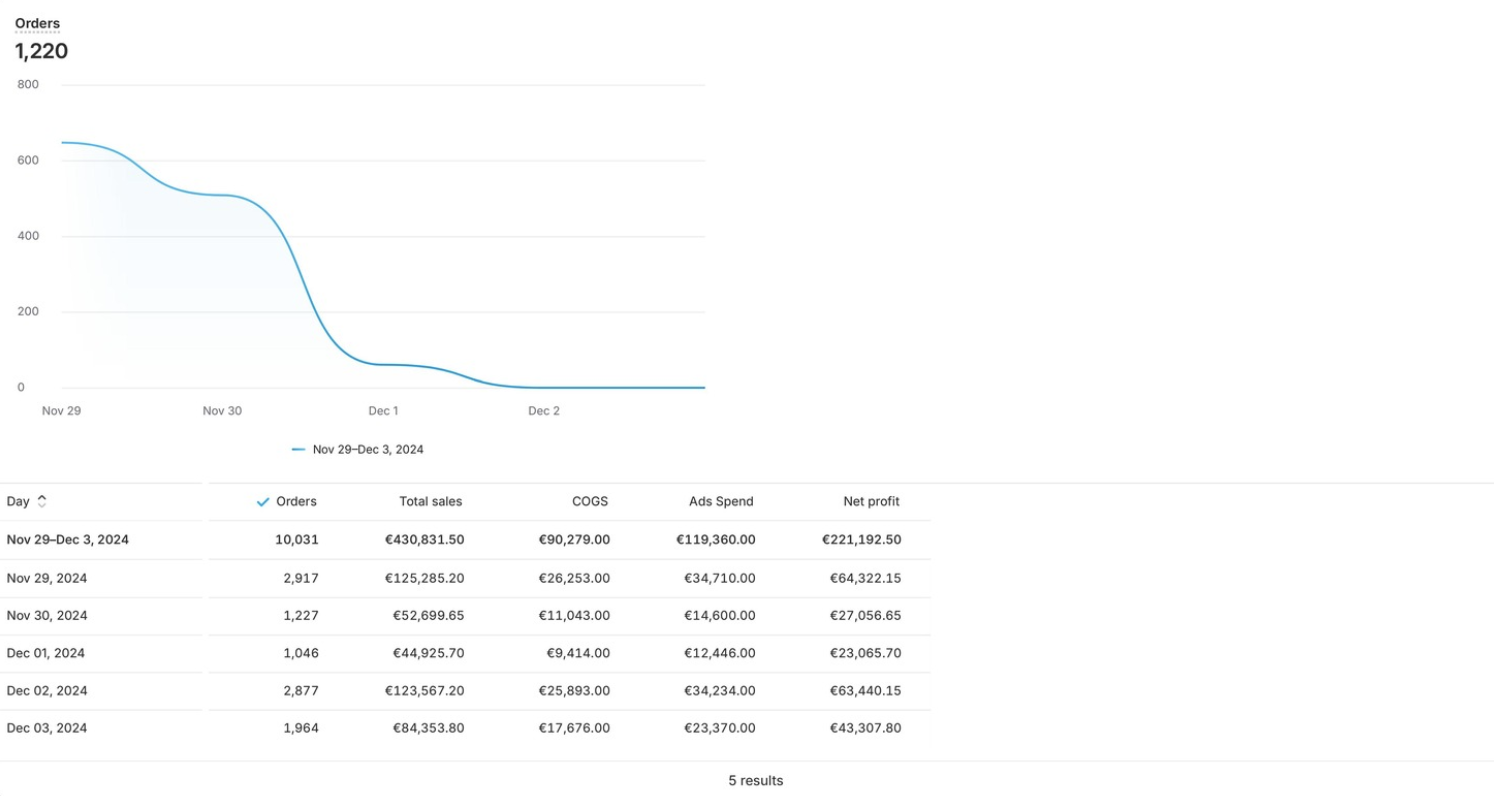
Task: Click the Dec 2 x-axis label
Action: coord(544,411)
